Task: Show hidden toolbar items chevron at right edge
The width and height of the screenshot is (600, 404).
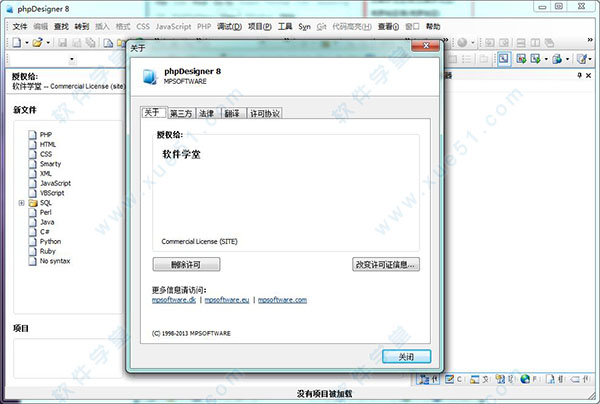Action: [x=590, y=39]
